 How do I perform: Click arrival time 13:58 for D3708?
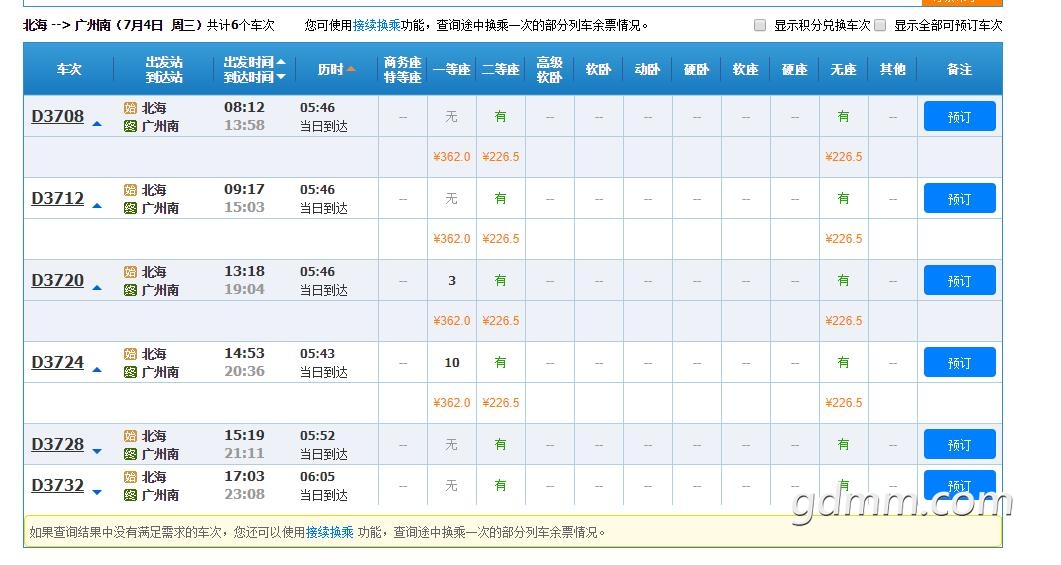coord(244,125)
